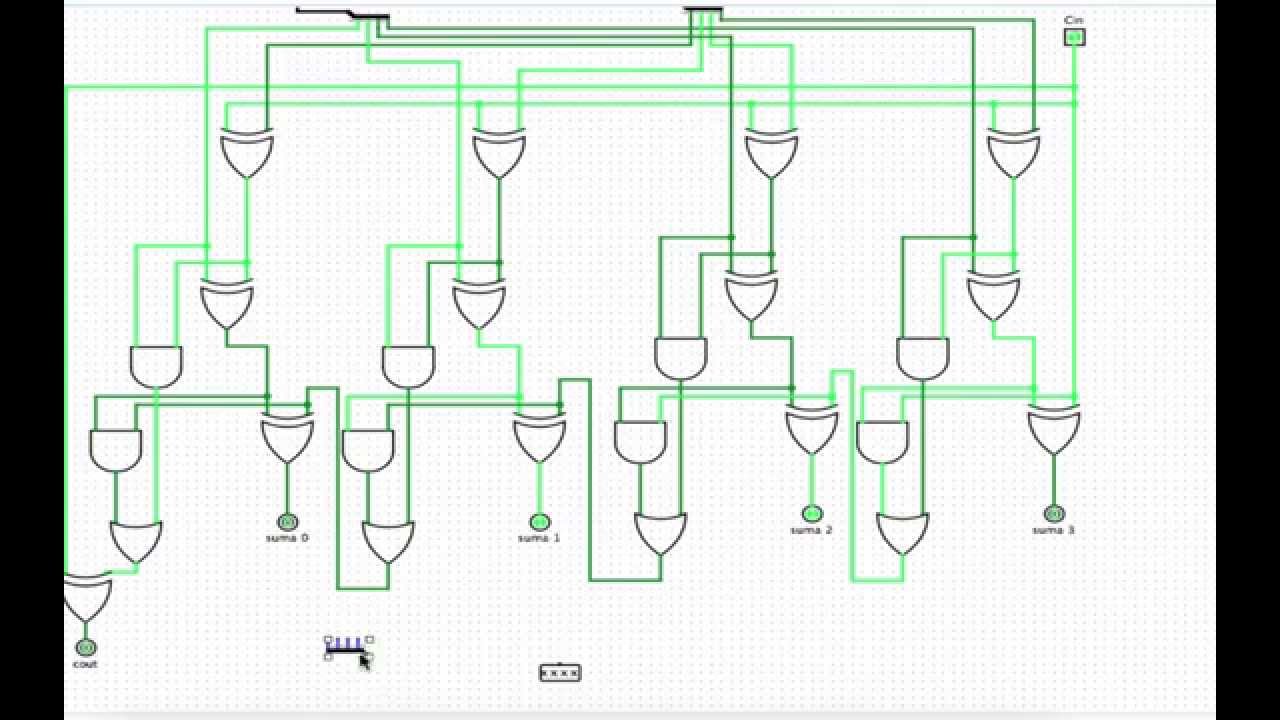Viewport: 1280px width, 720px height.
Task: Select lower AND gate in suma 2 stage
Action: pyautogui.click(x=640, y=443)
